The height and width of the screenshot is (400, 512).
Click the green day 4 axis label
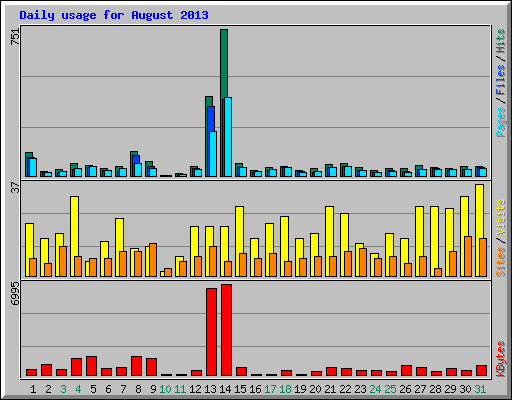78,389
